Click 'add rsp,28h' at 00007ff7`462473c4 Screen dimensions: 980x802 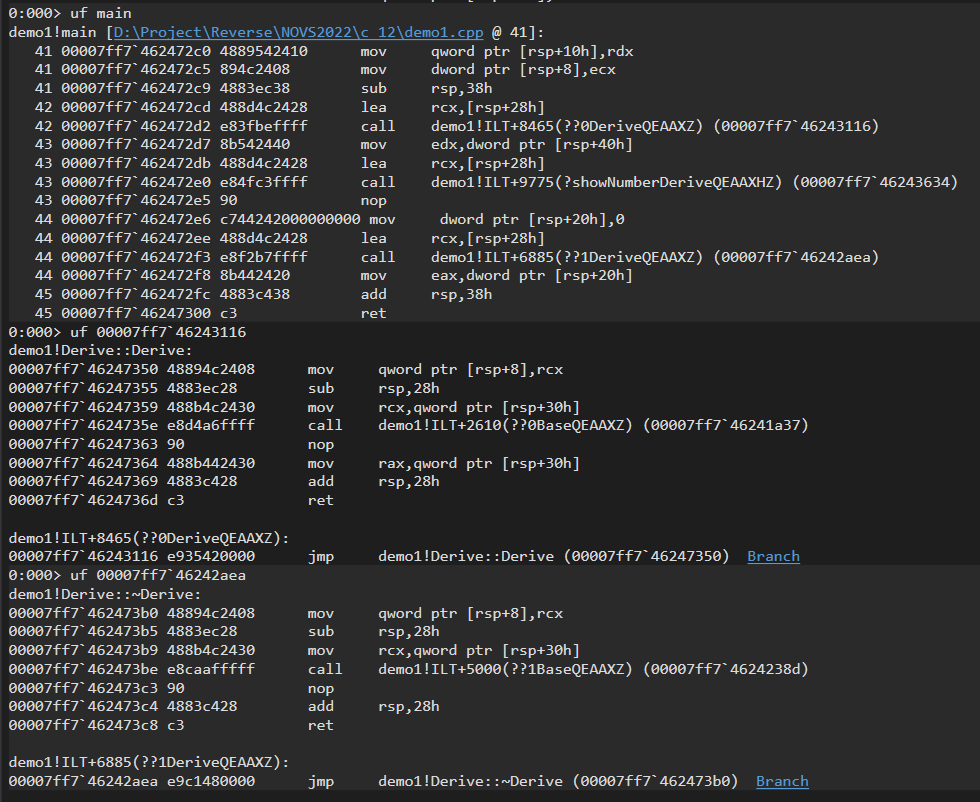(373, 706)
